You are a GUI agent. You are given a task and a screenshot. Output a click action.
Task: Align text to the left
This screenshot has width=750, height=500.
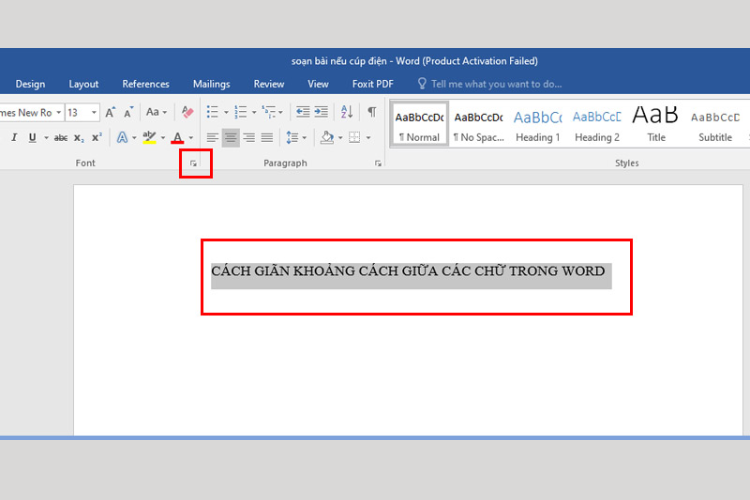[x=212, y=138]
